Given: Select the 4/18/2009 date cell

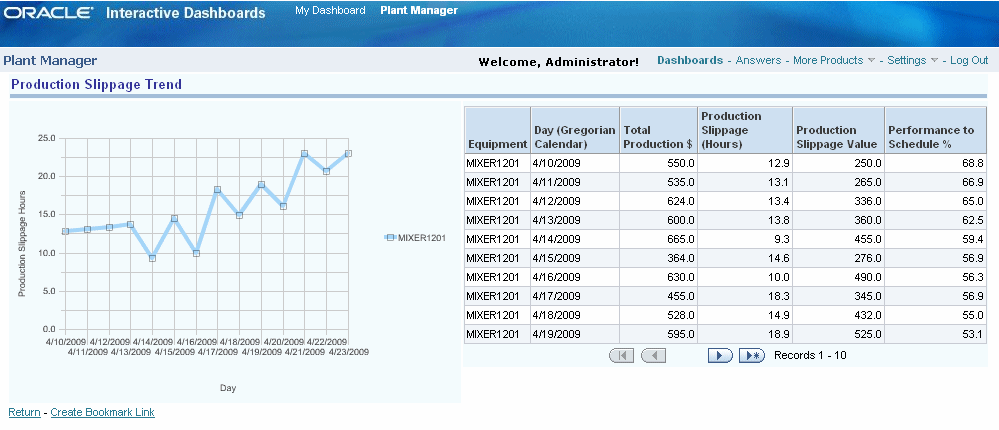Looking at the screenshot, I should [575, 315].
